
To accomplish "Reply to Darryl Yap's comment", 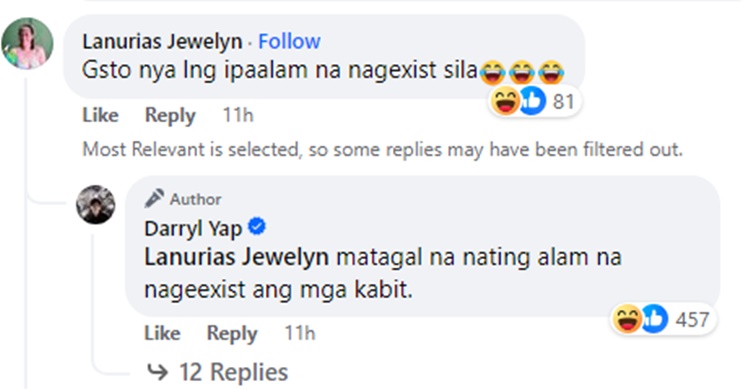I will coord(232,333).
